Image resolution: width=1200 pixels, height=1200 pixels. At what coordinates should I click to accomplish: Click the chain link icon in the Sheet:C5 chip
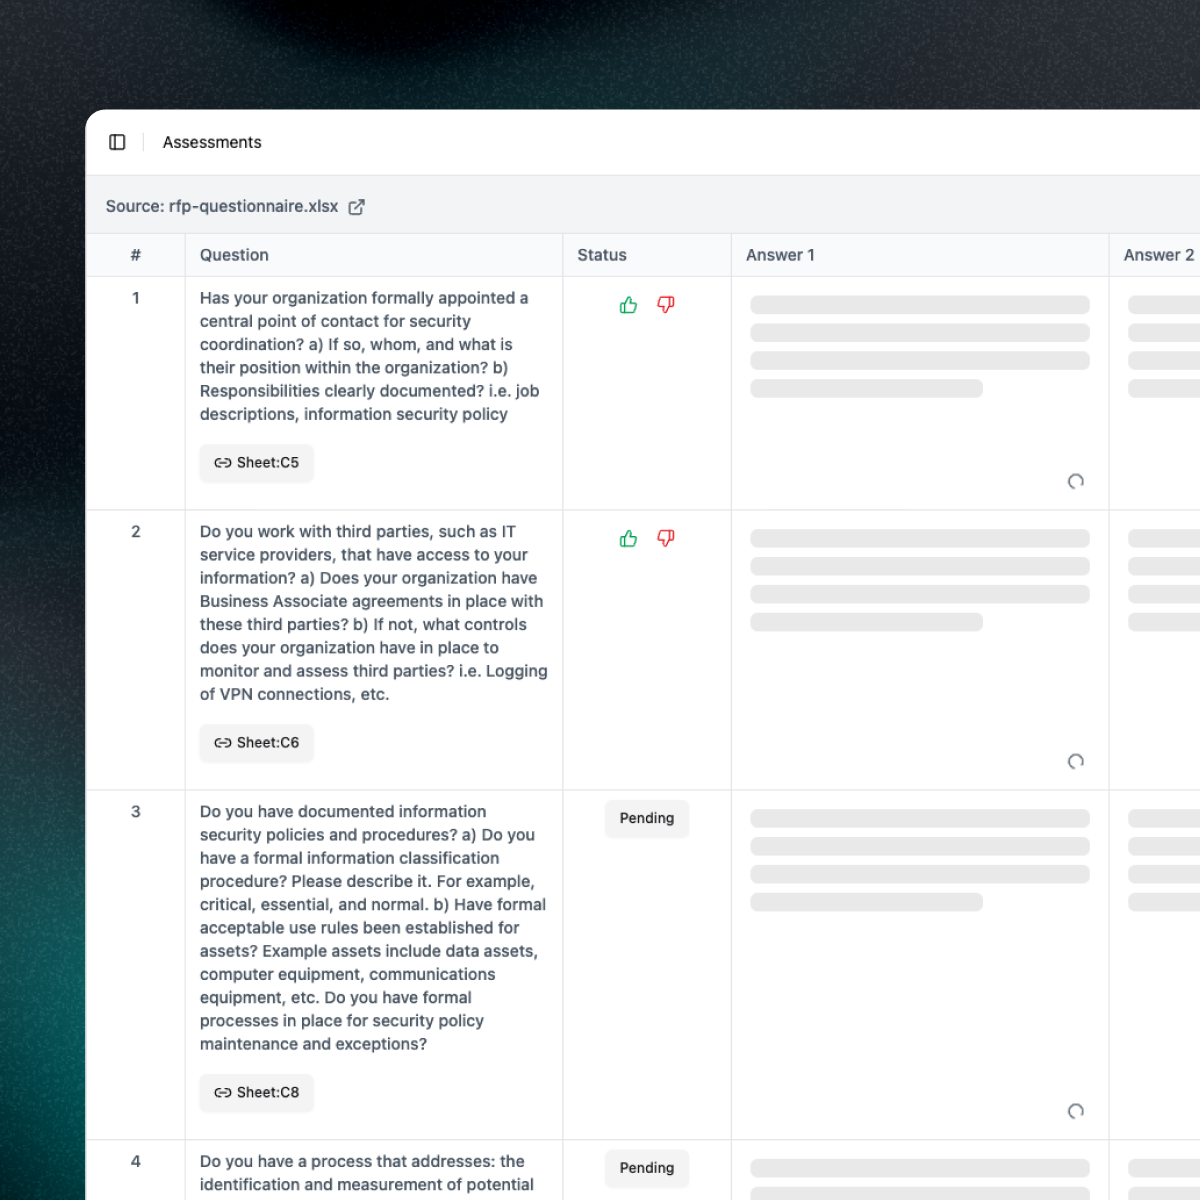pos(222,463)
